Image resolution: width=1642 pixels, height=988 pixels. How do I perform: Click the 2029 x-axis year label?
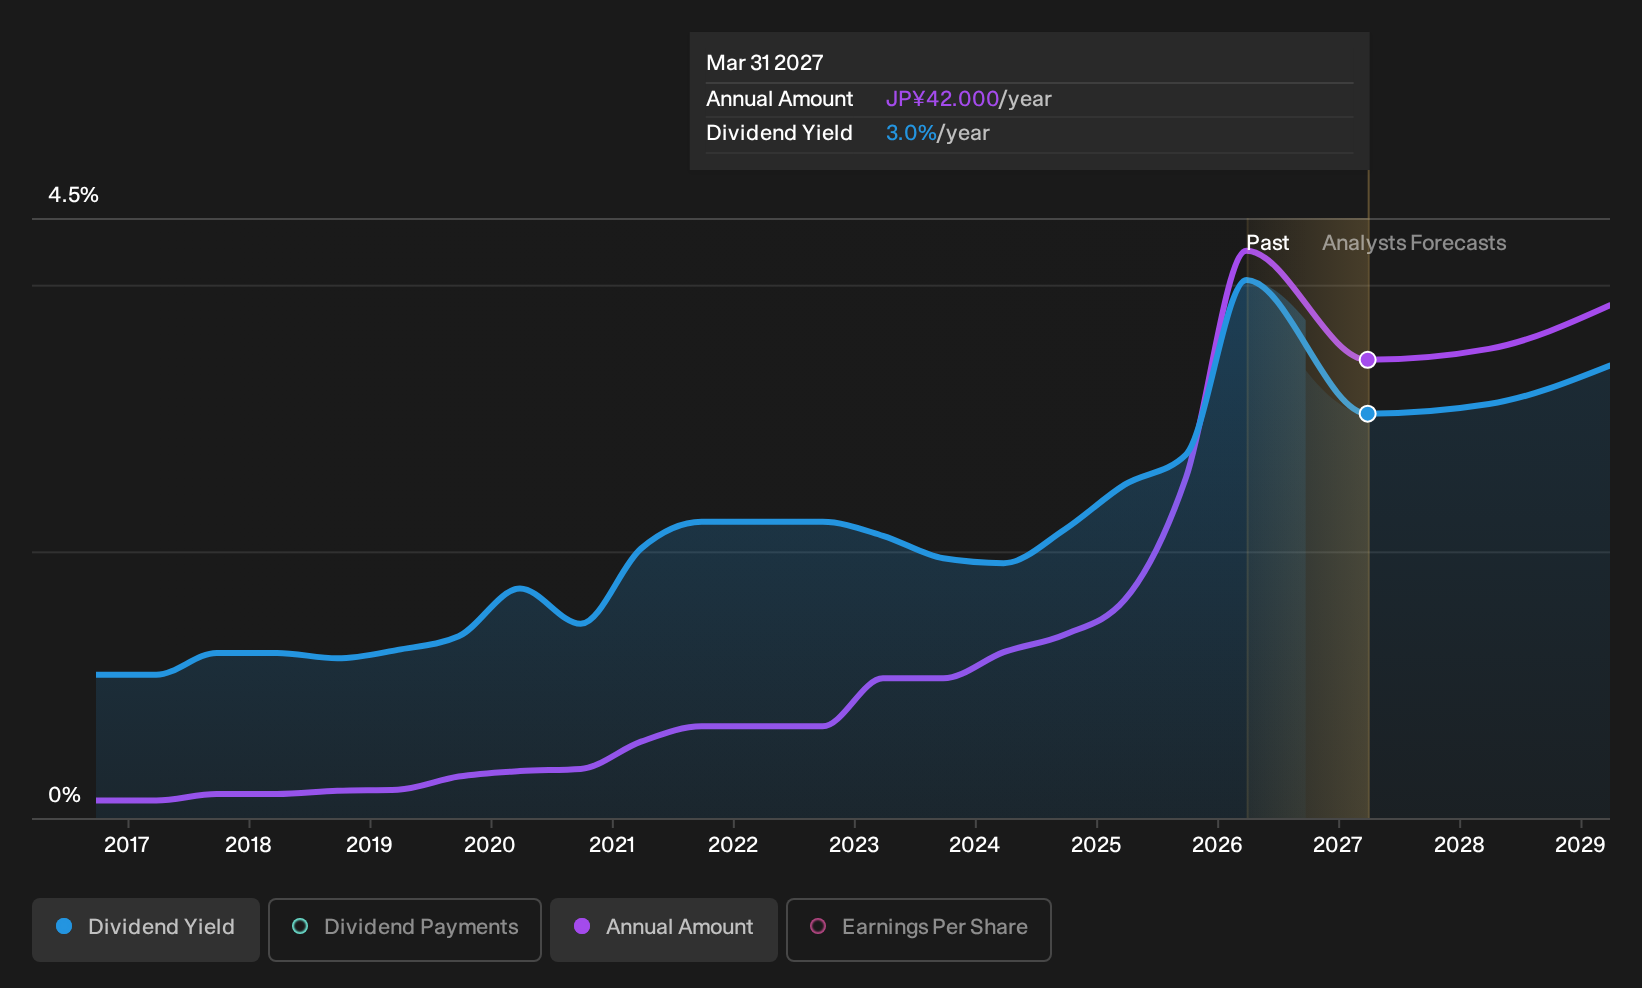click(1580, 845)
